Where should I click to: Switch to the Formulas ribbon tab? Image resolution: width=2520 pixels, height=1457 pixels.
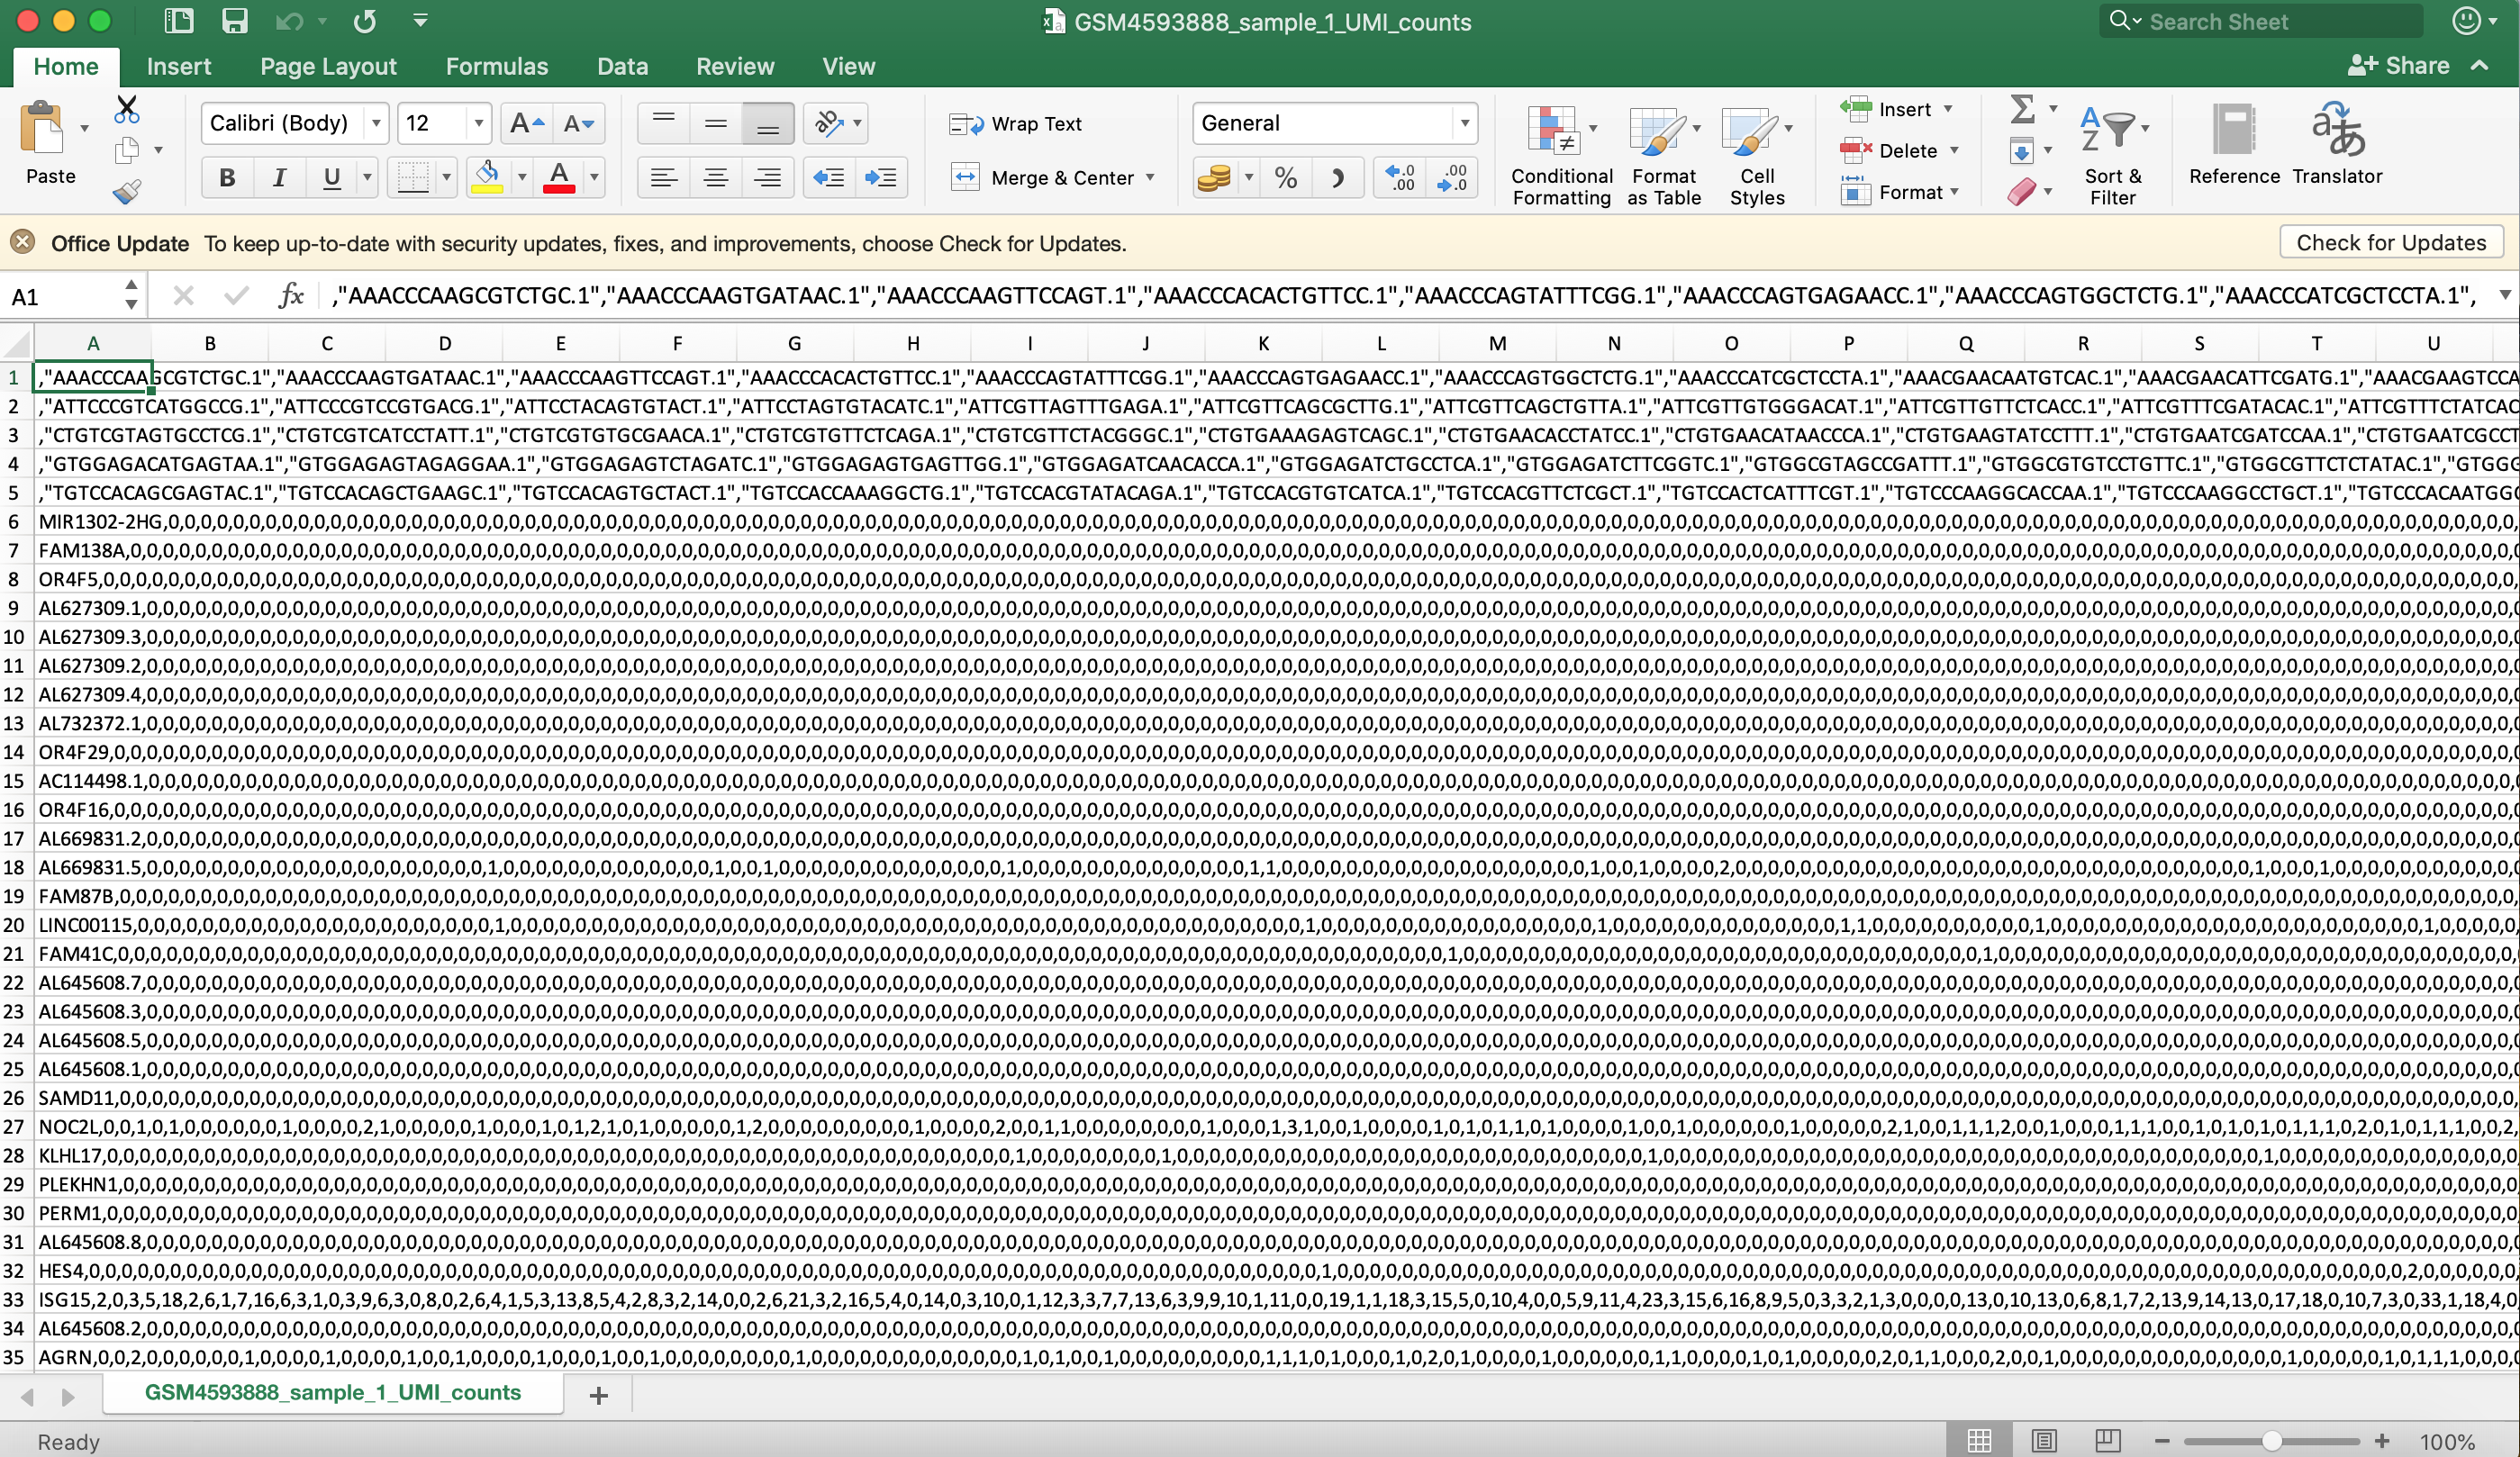pos(497,66)
